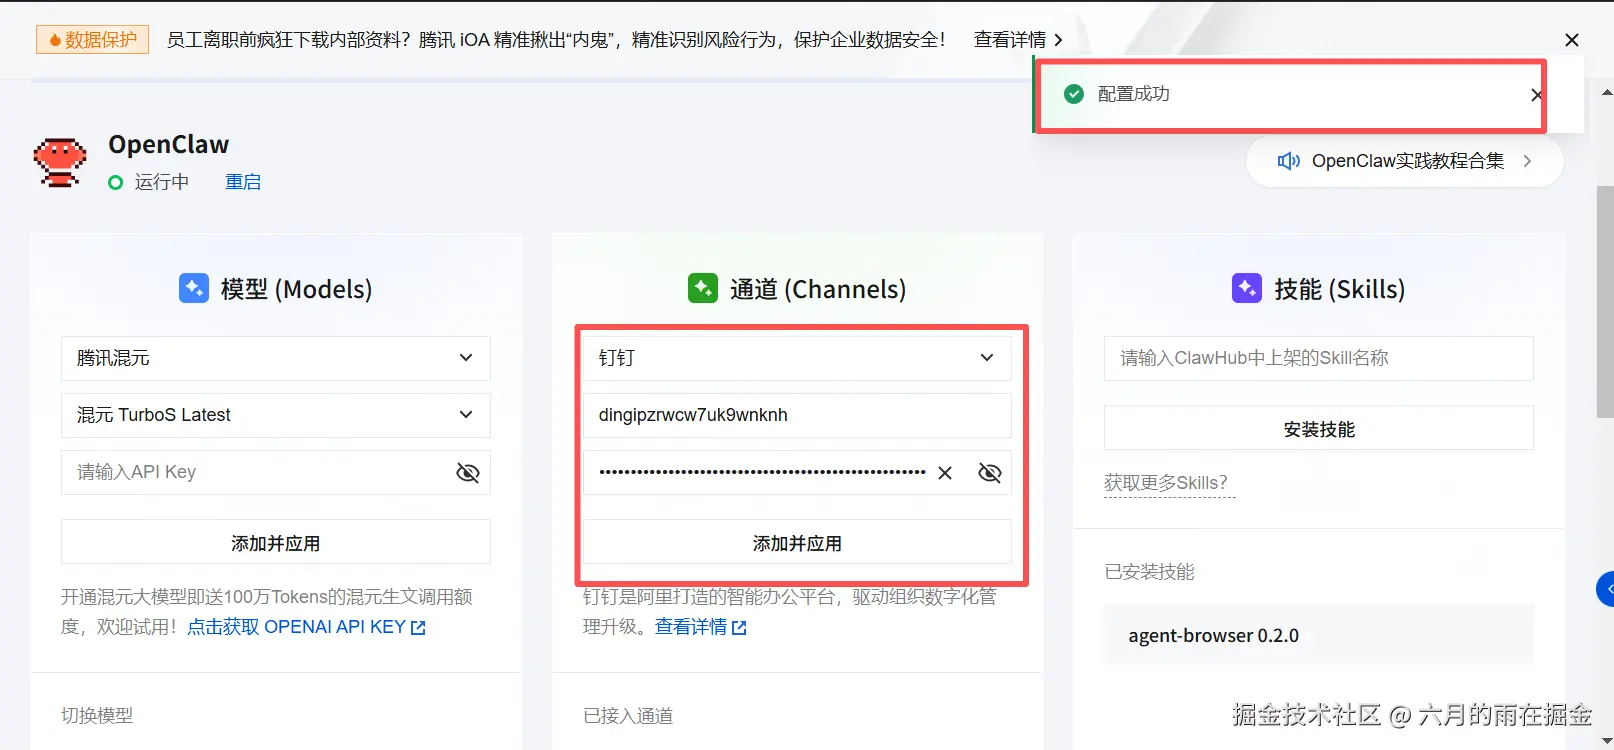Click the 安装技能 button
Image resolution: width=1614 pixels, height=750 pixels.
pyautogui.click(x=1319, y=429)
